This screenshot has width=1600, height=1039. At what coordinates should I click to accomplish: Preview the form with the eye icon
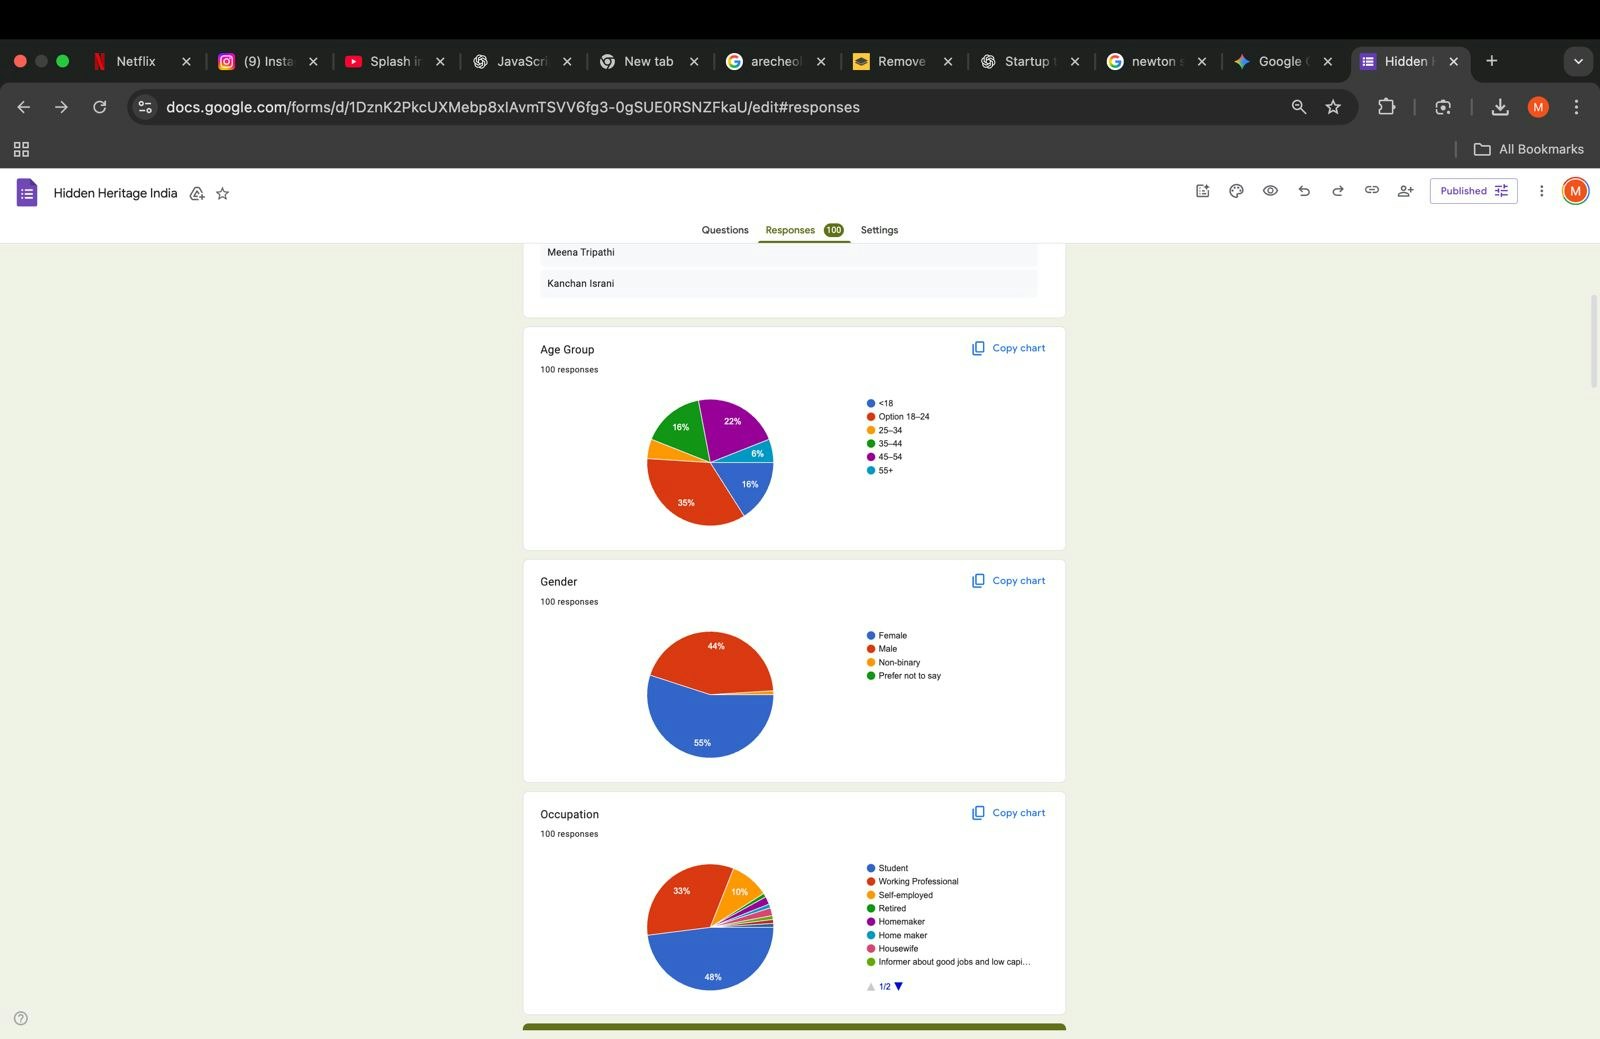click(1270, 191)
